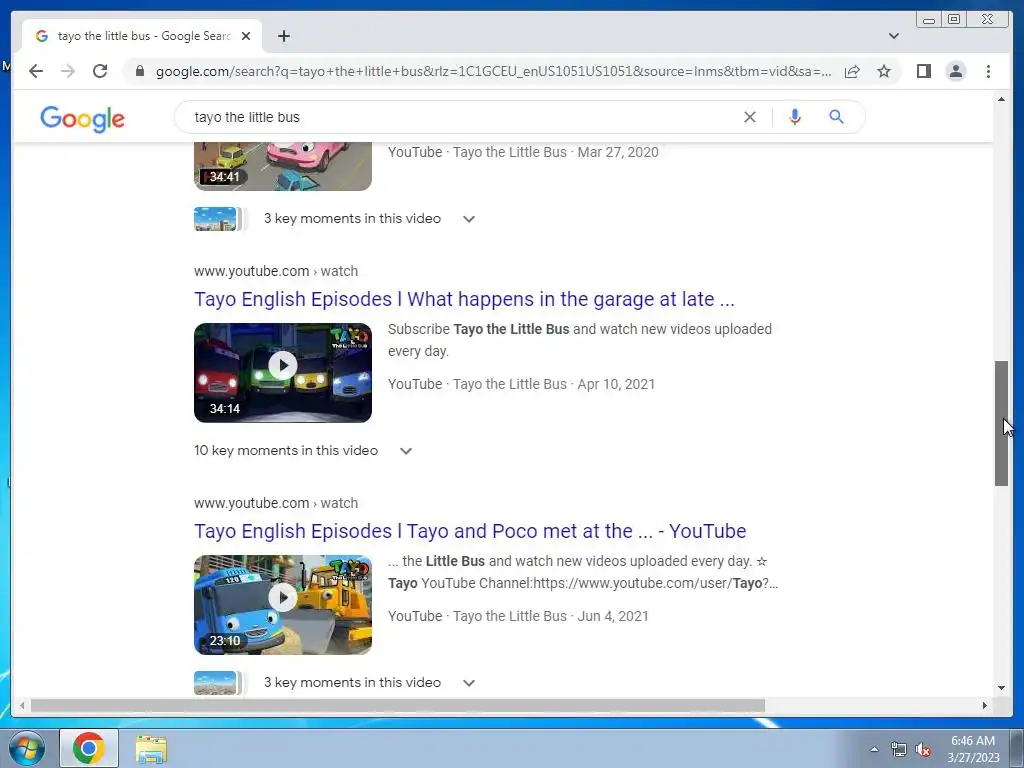
Task: Click the www.youtube.com › watch text above garage result
Action: click(x=276, y=271)
